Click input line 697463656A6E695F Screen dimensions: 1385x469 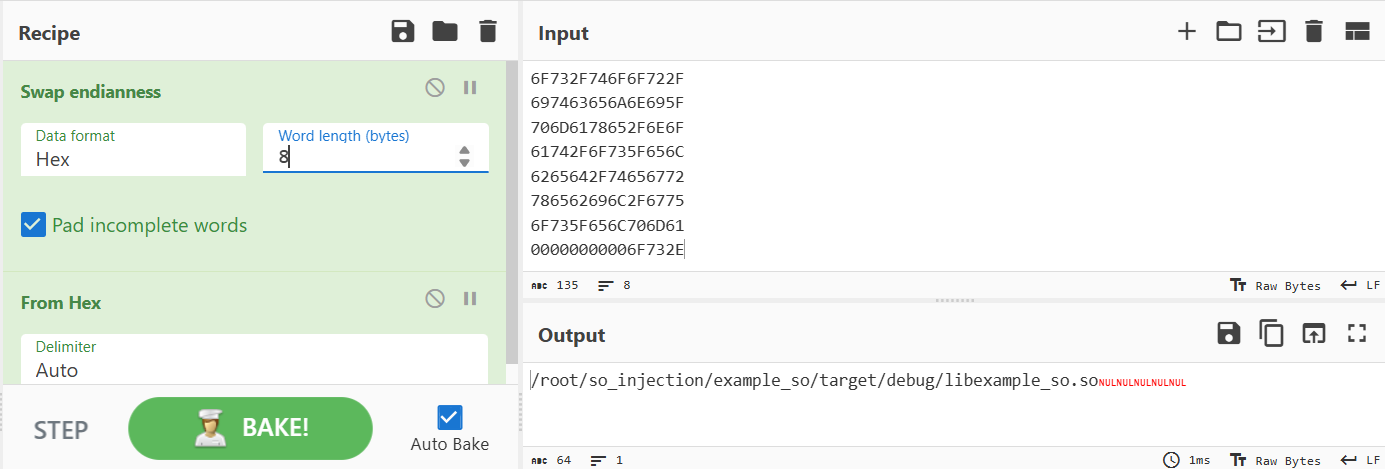tap(607, 103)
